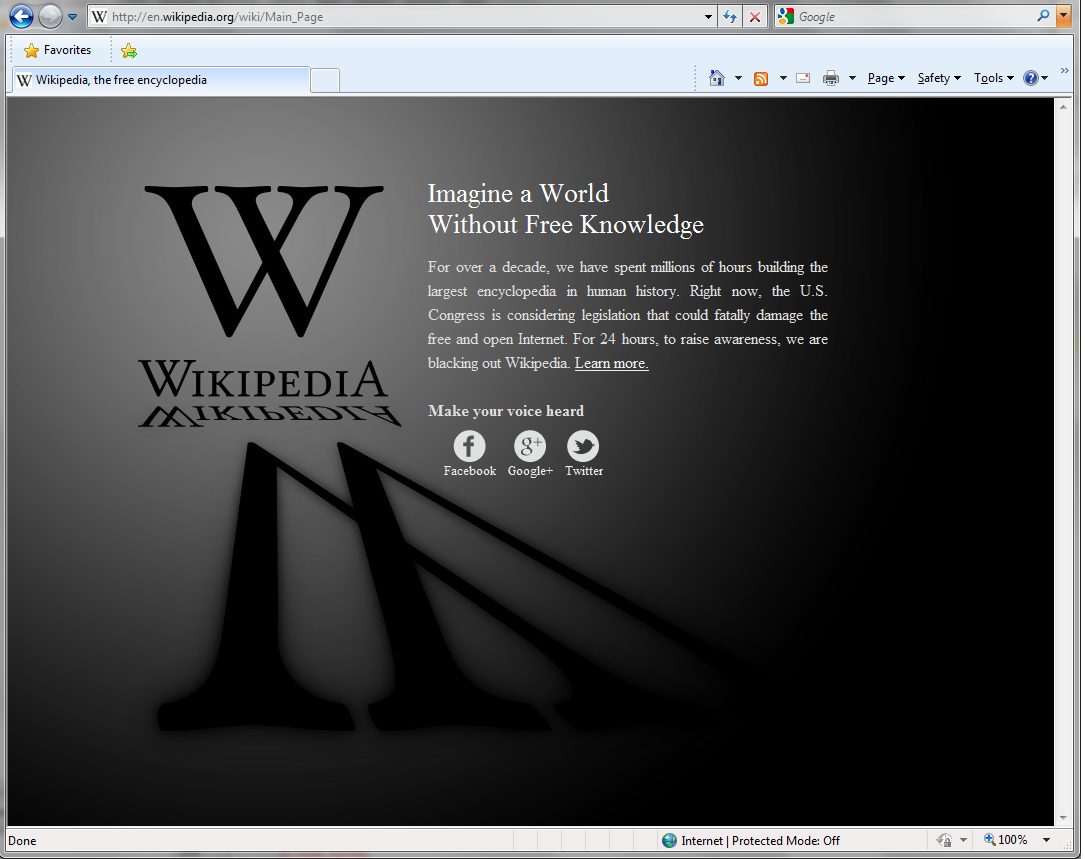1085x859 pixels.
Task: Show more command bar items chevron
Action: (1064, 71)
